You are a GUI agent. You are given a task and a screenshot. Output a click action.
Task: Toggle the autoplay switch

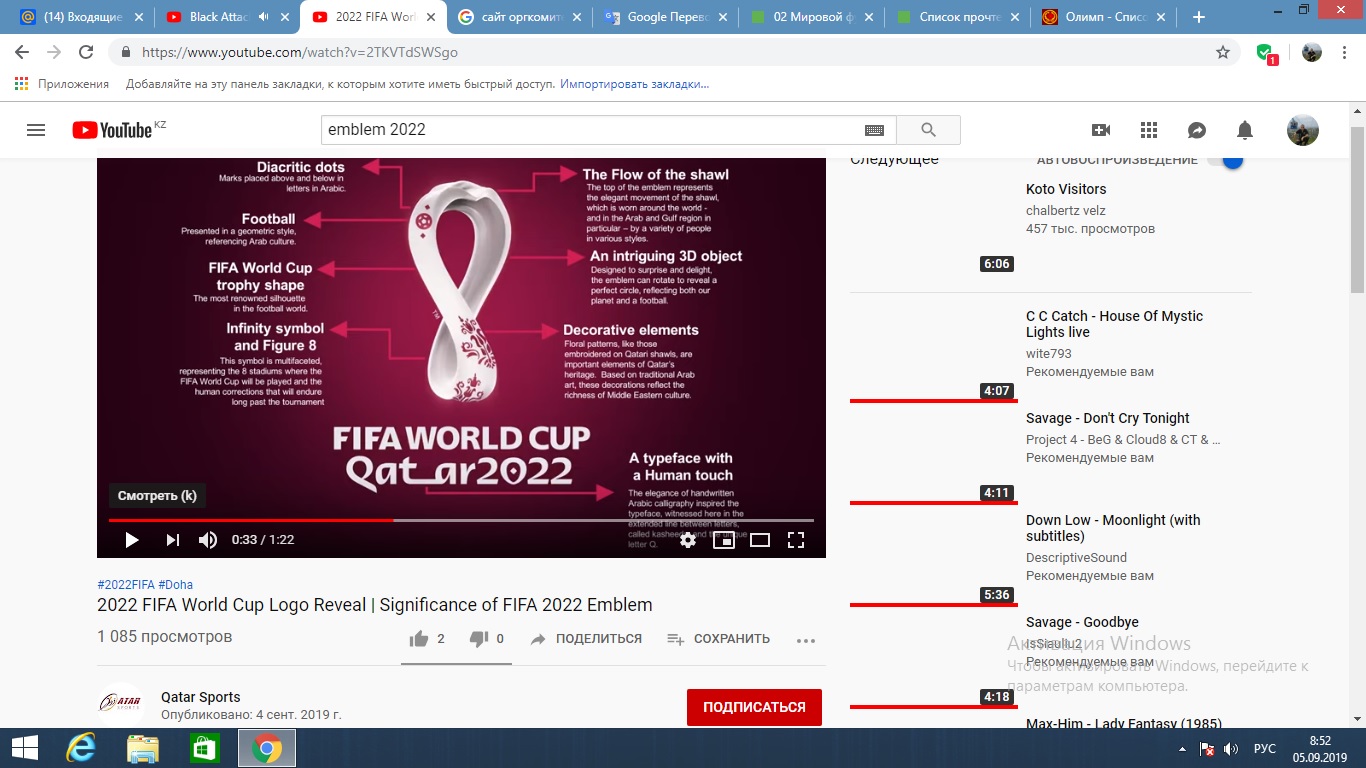(x=1224, y=160)
